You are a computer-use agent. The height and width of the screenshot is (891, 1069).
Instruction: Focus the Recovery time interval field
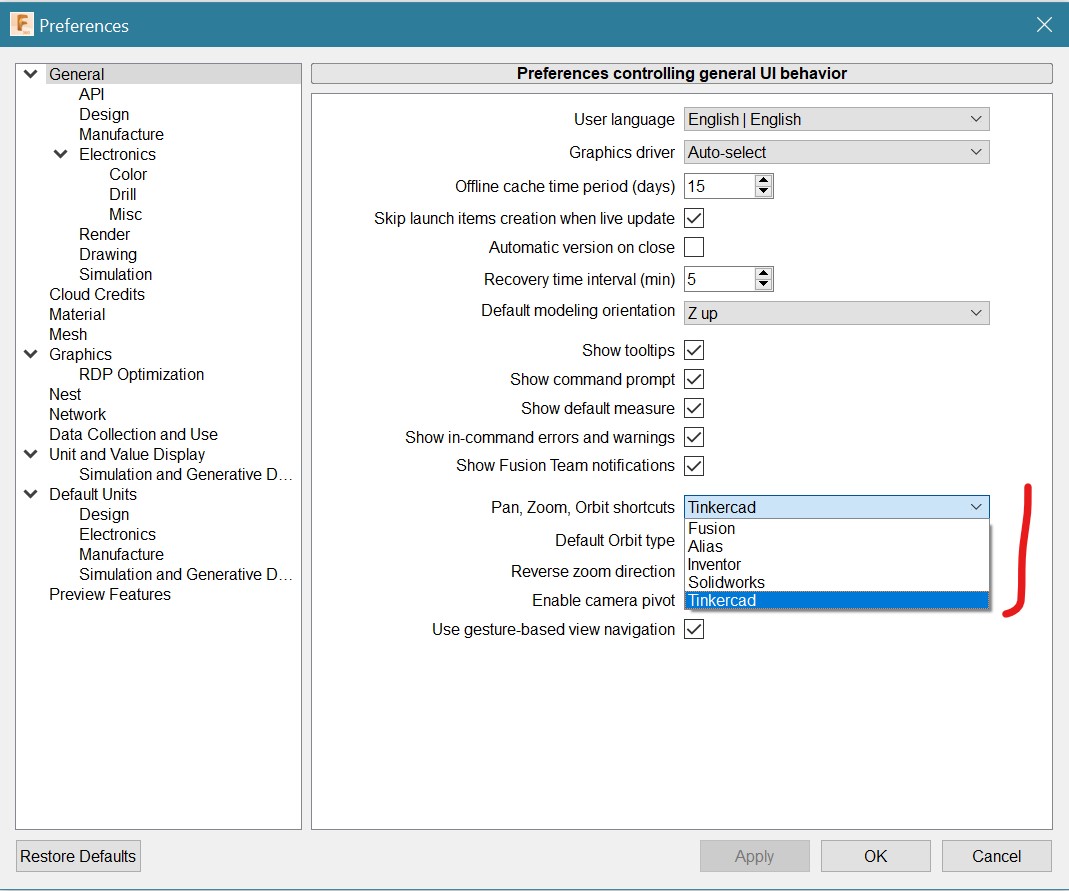720,279
